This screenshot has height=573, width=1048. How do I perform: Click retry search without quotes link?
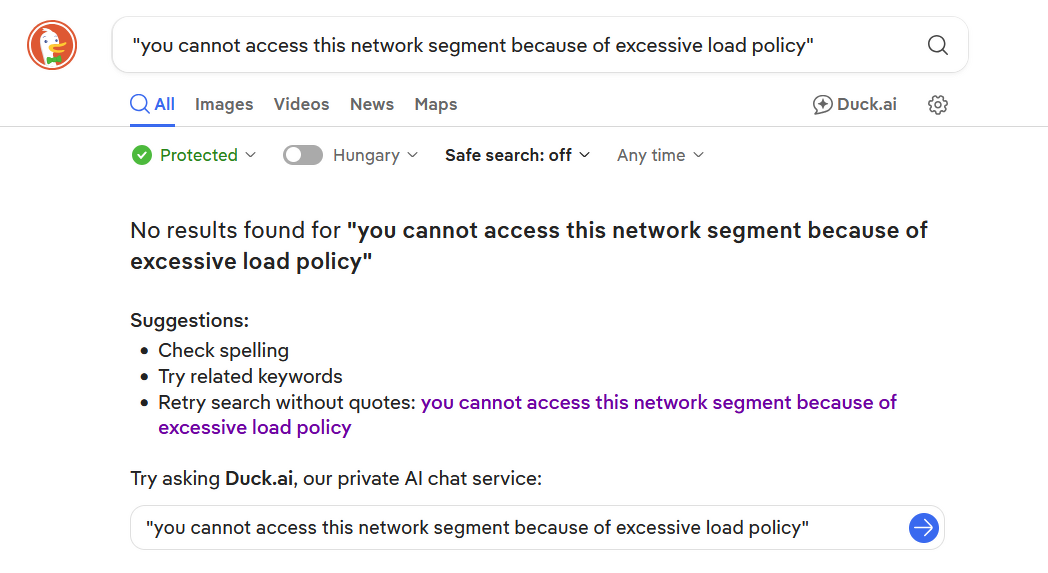pos(527,415)
